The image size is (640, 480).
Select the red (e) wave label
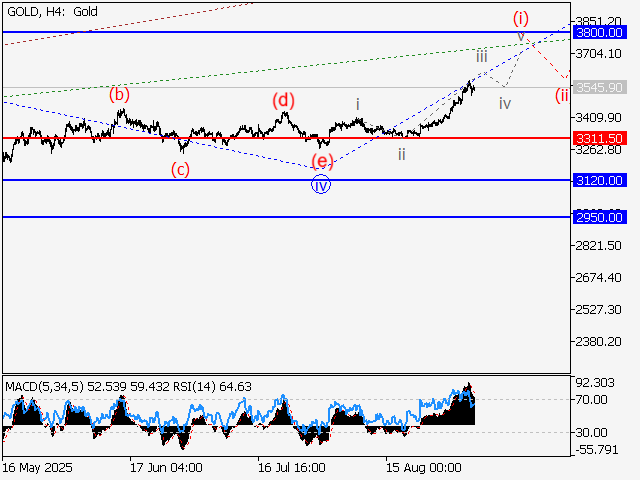click(320, 160)
